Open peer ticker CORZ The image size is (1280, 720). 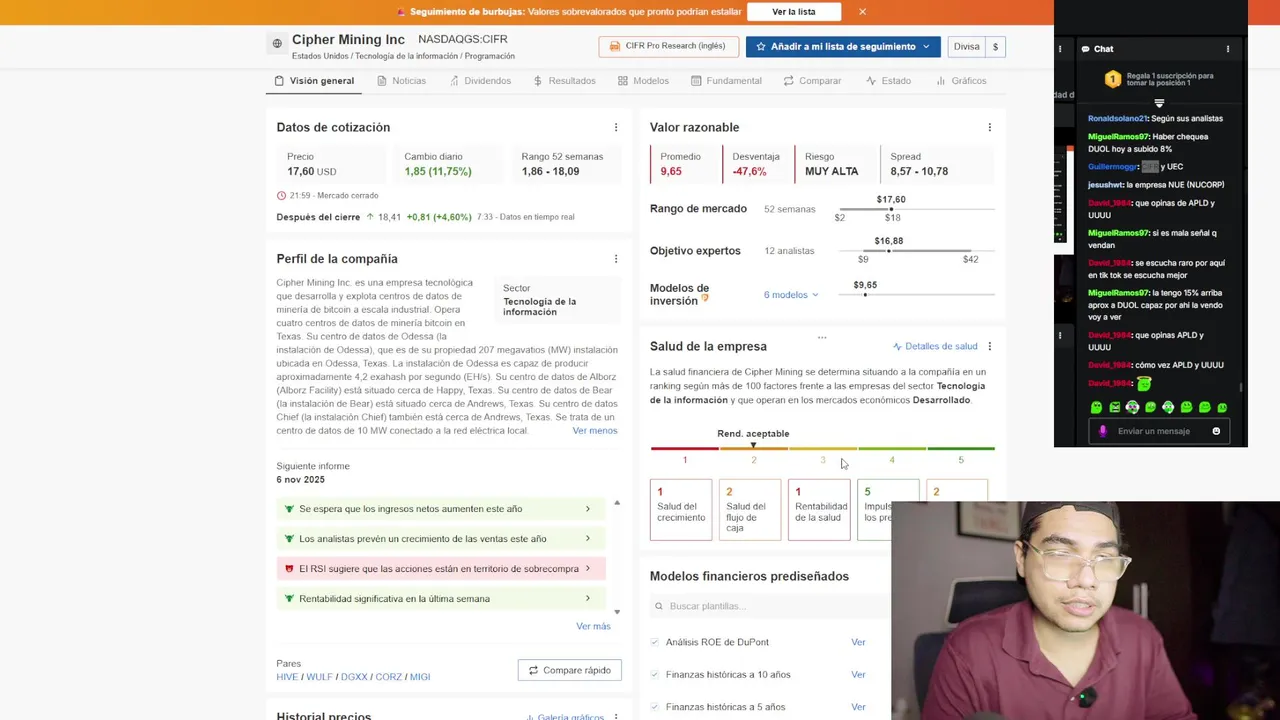(388, 677)
